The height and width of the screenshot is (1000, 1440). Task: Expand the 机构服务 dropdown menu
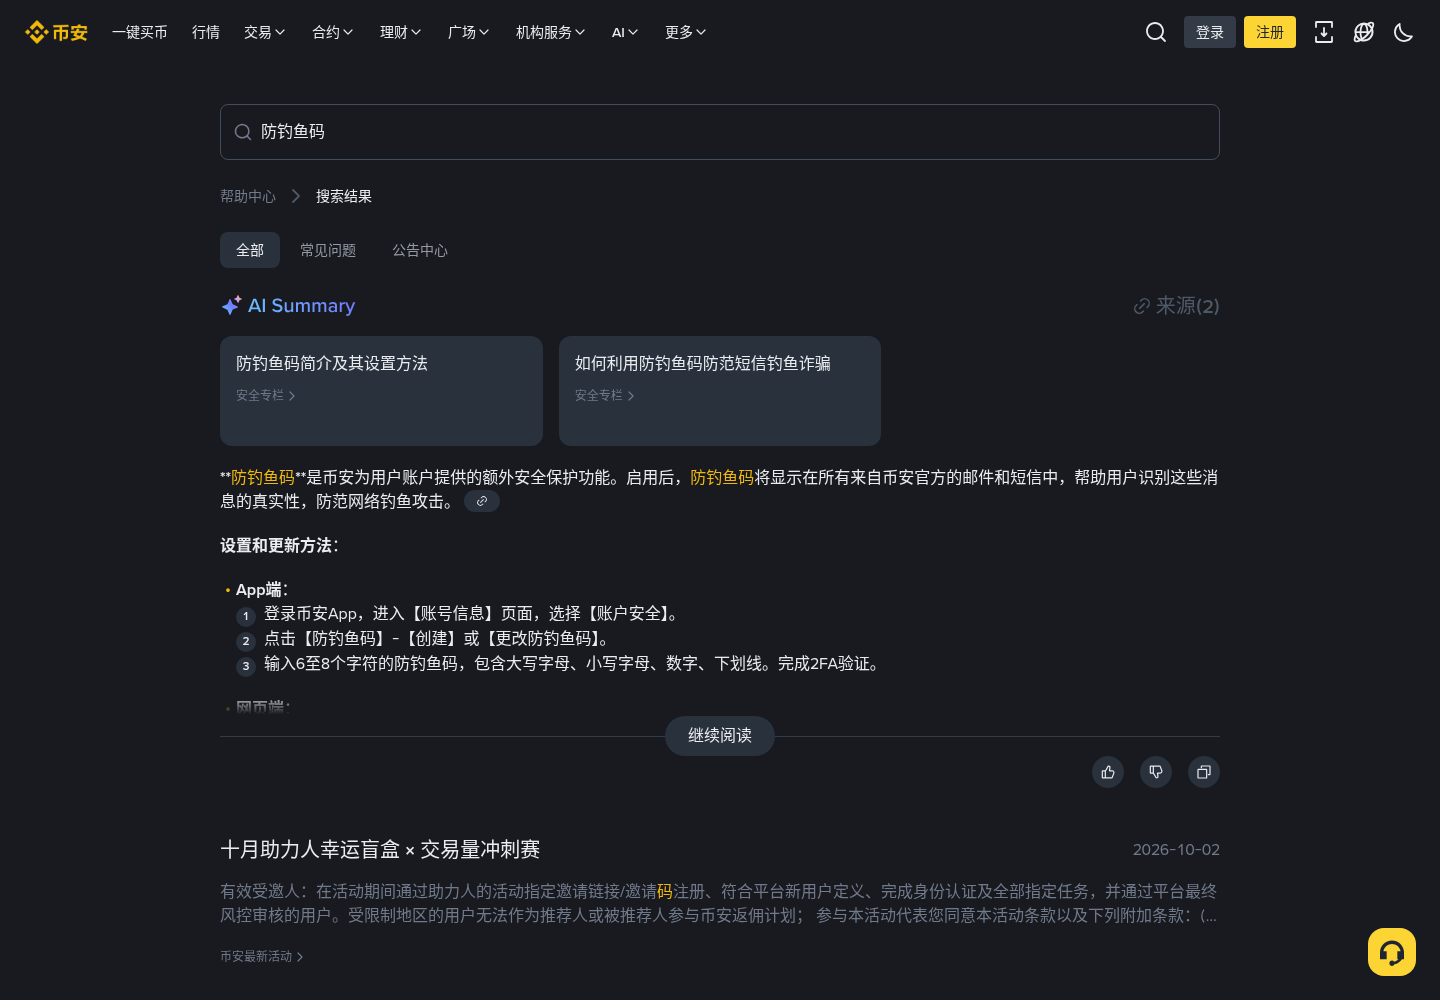click(x=551, y=32)
